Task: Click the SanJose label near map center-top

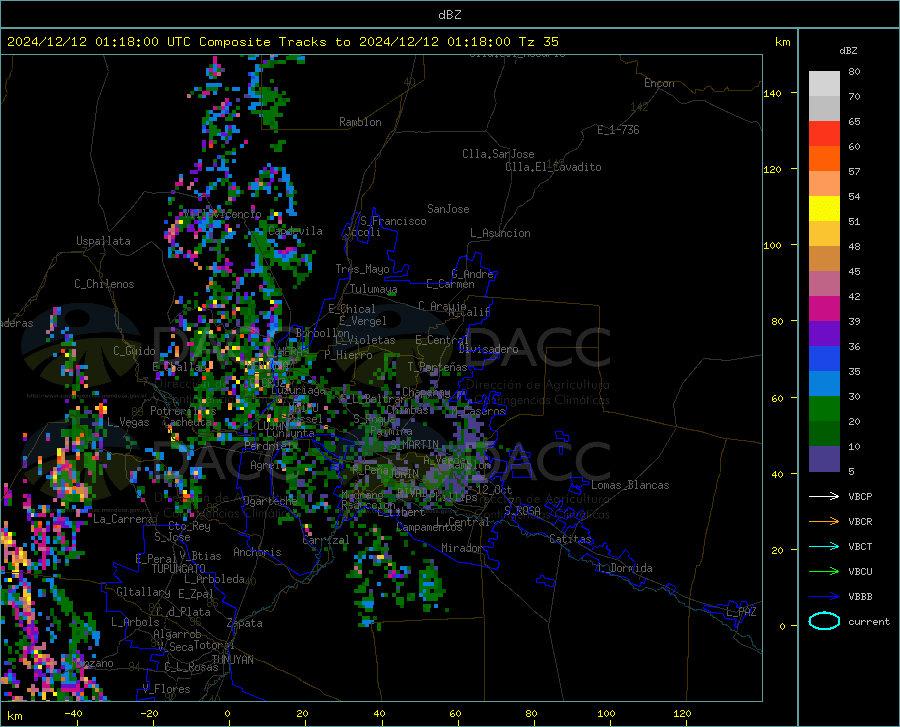Action: 448,209
